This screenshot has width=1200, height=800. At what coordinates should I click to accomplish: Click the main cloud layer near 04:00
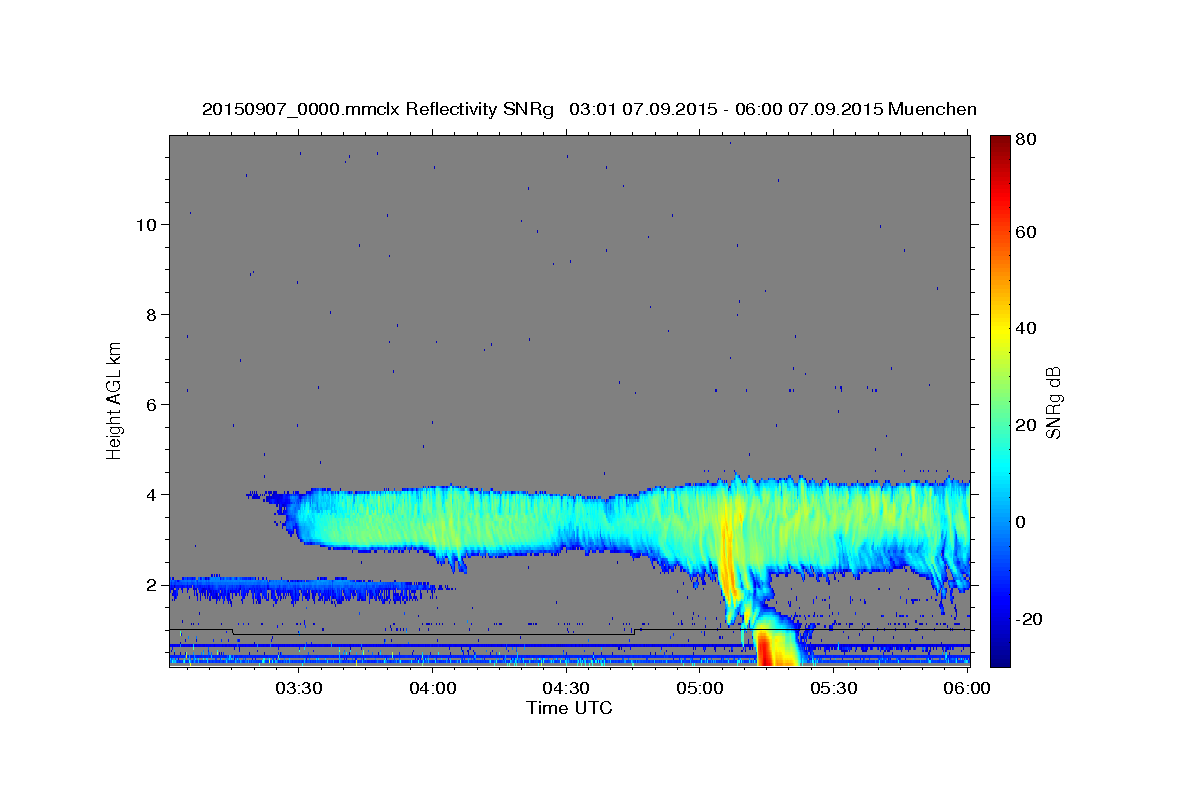click(x=433, y=520)
